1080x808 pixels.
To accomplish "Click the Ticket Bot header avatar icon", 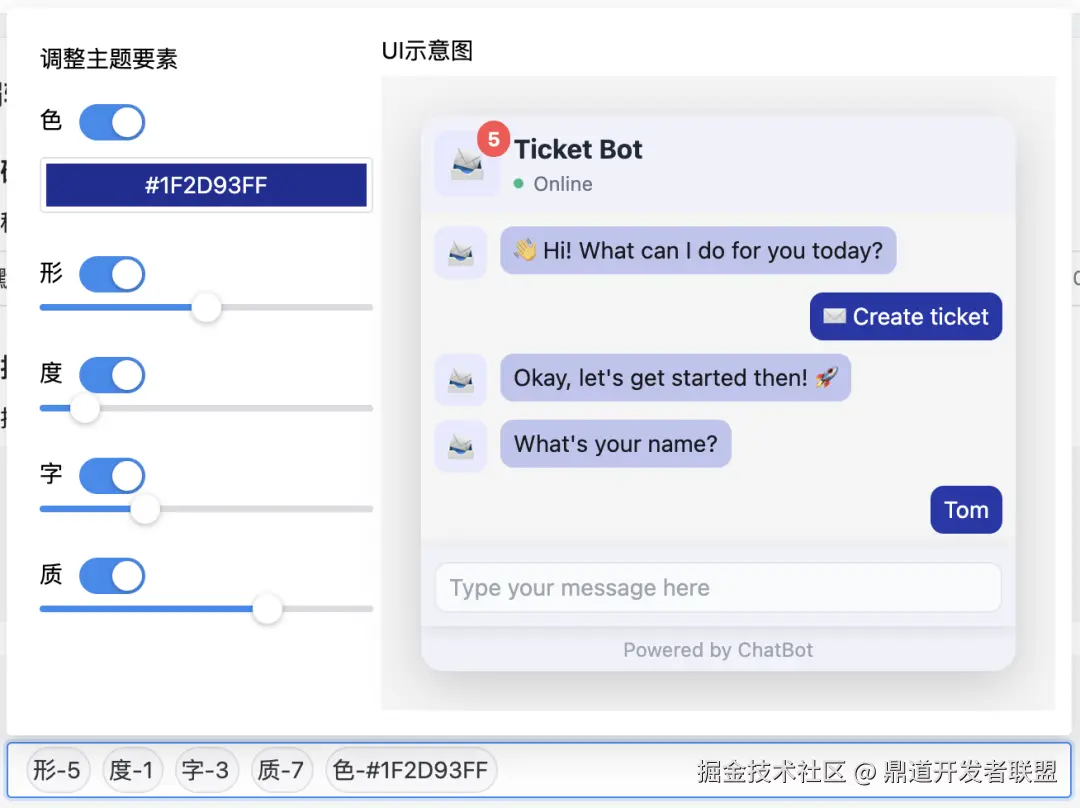I will coord(467,164).
